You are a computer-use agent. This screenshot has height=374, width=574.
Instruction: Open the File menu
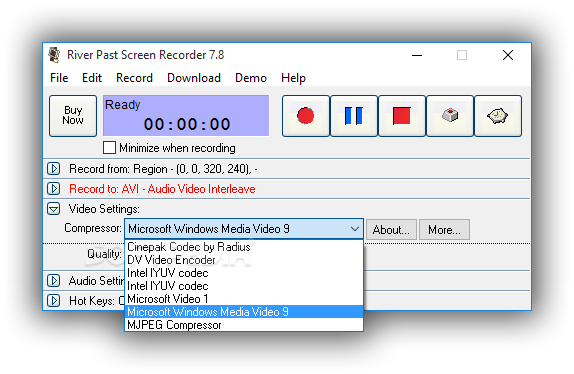tap(59, 78)
